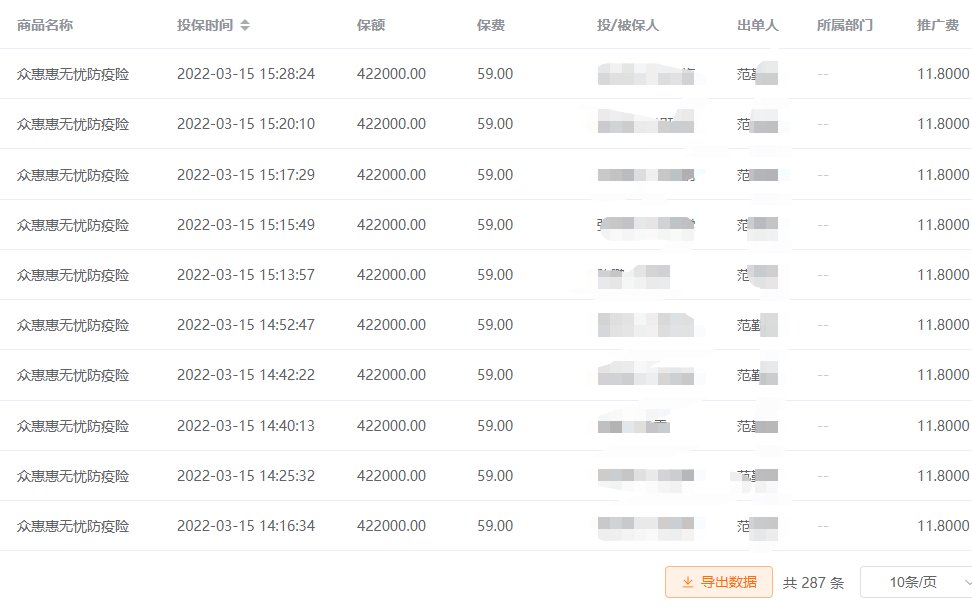
Task: Select the 出单人 column header
Action: (758, 25)
